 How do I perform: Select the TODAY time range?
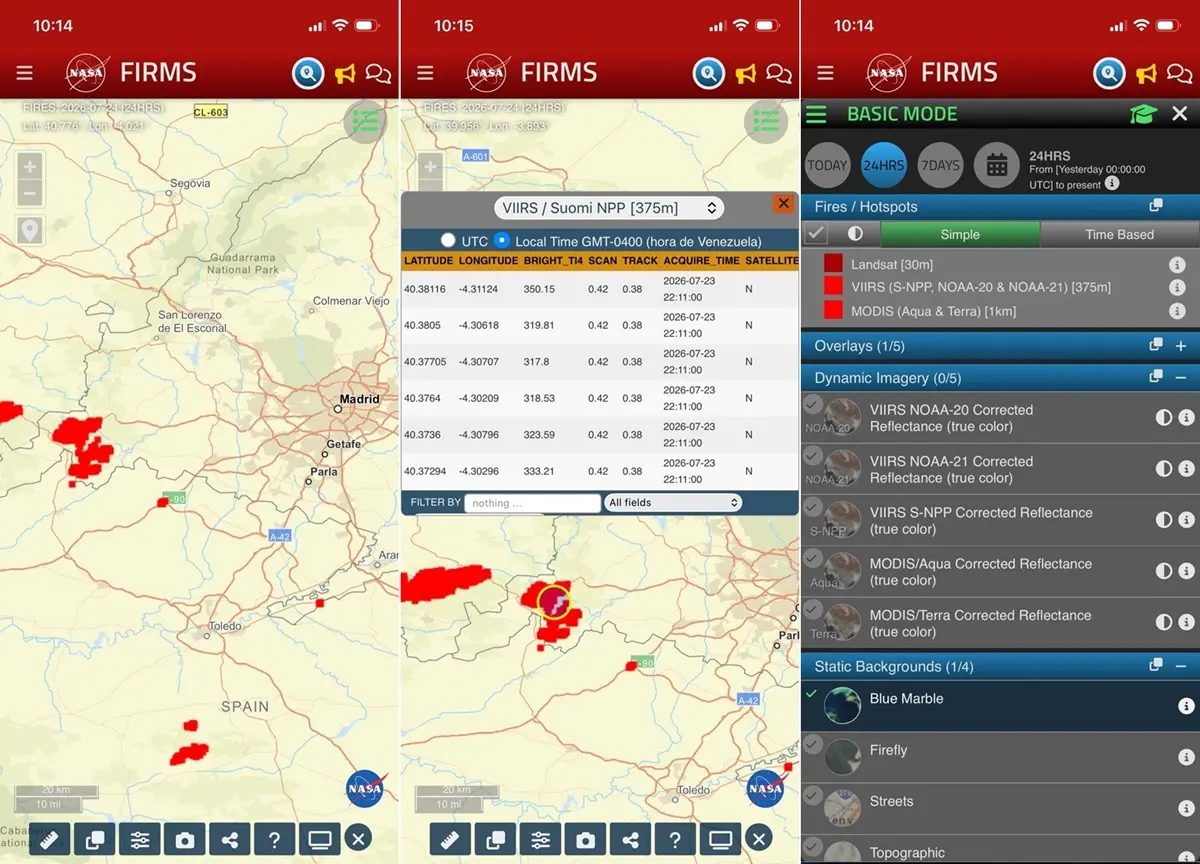point(827,165)
